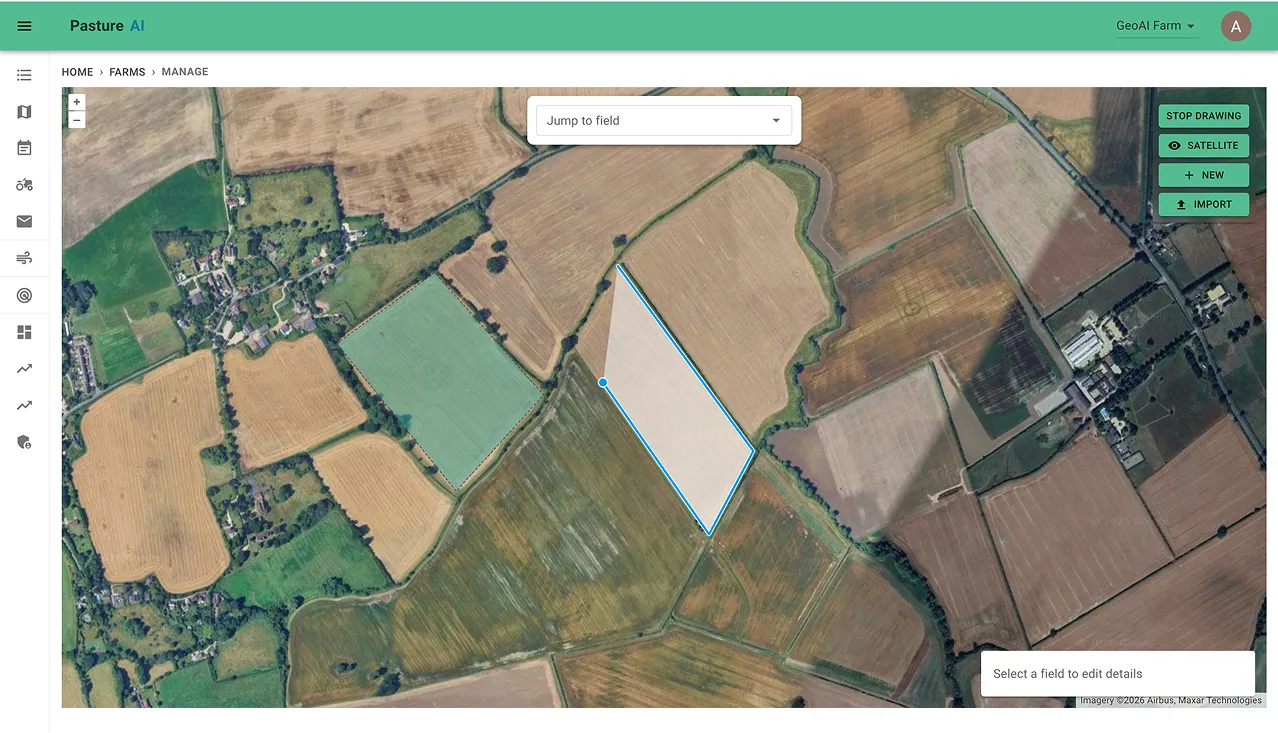1278x733 pixels.
Task: Click the Stop Drawing button
Action: click(x=1204, y=116)
